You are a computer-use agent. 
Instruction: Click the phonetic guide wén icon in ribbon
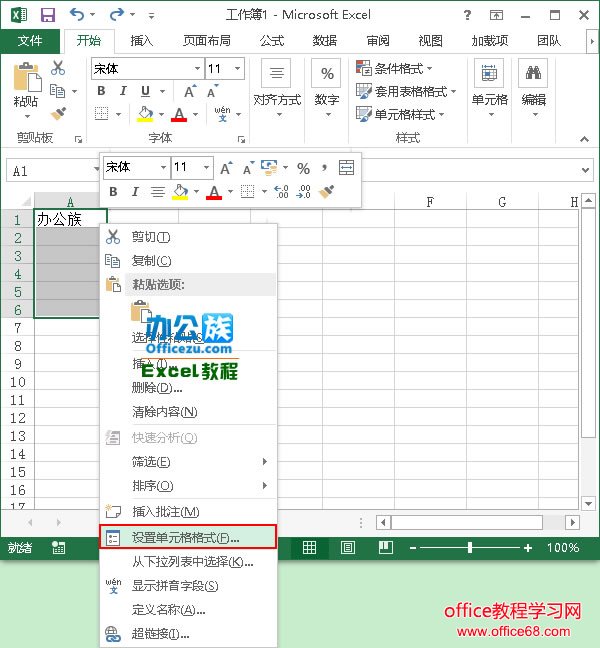(x=222, y=114)
